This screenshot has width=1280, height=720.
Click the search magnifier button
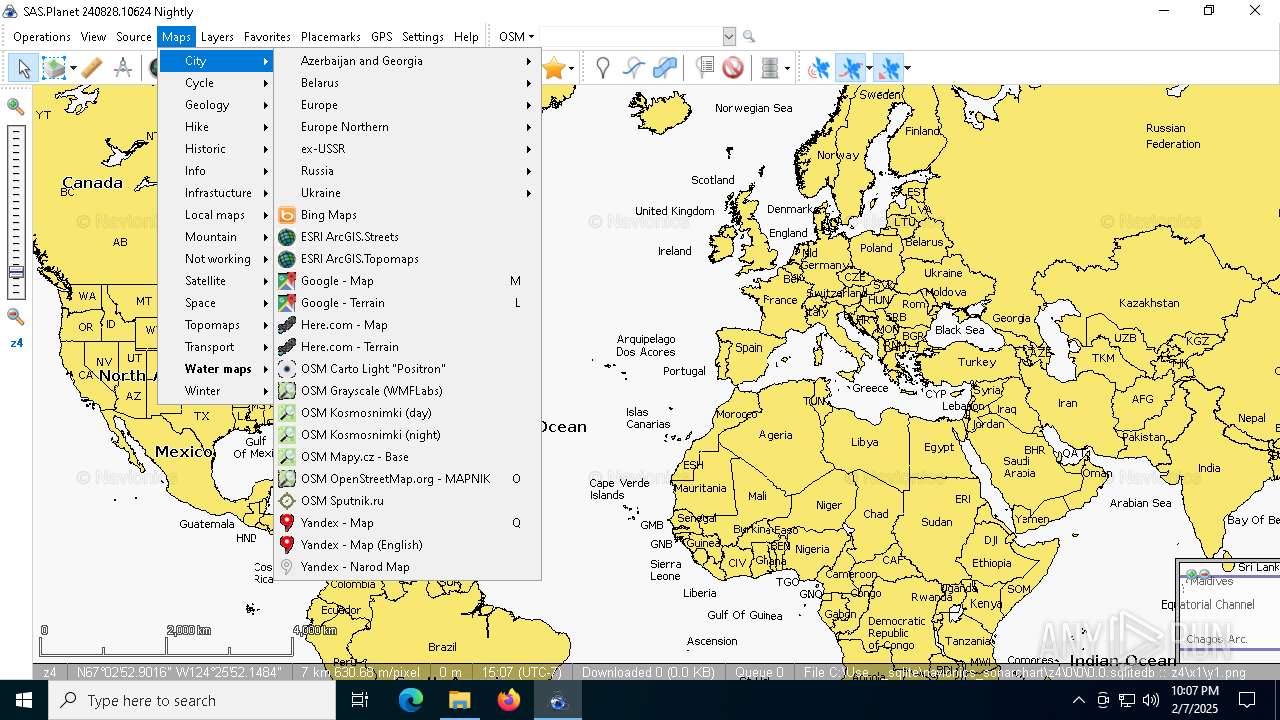click(x=749, y=36)
